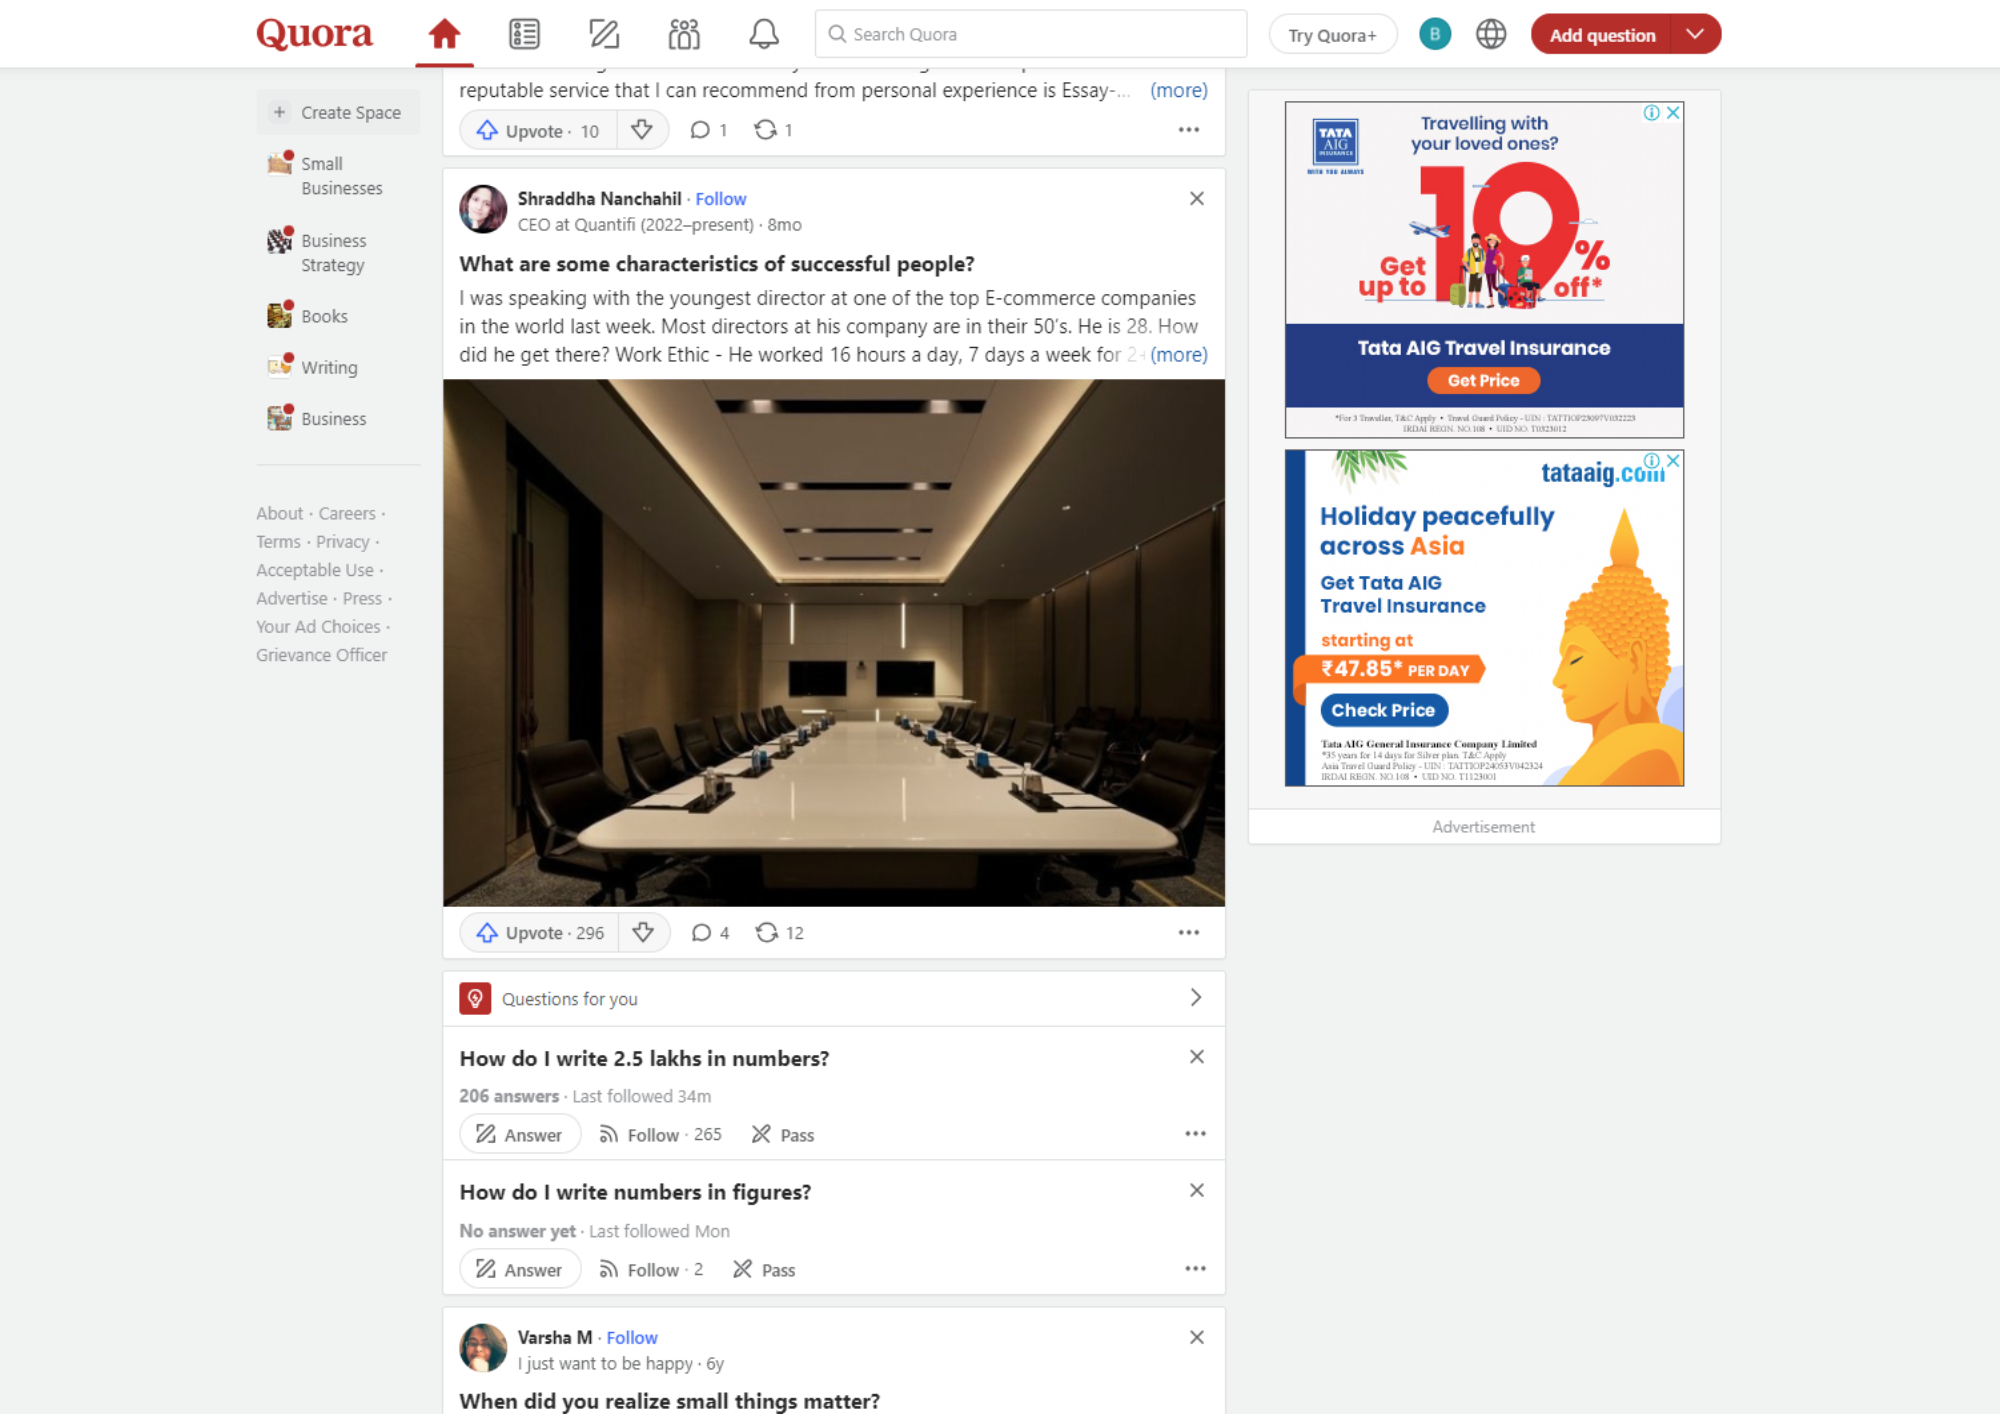This screenshot has width=2000, height=1414.
Task: Click the Search Quora field
Action: tap(1030, 35)
